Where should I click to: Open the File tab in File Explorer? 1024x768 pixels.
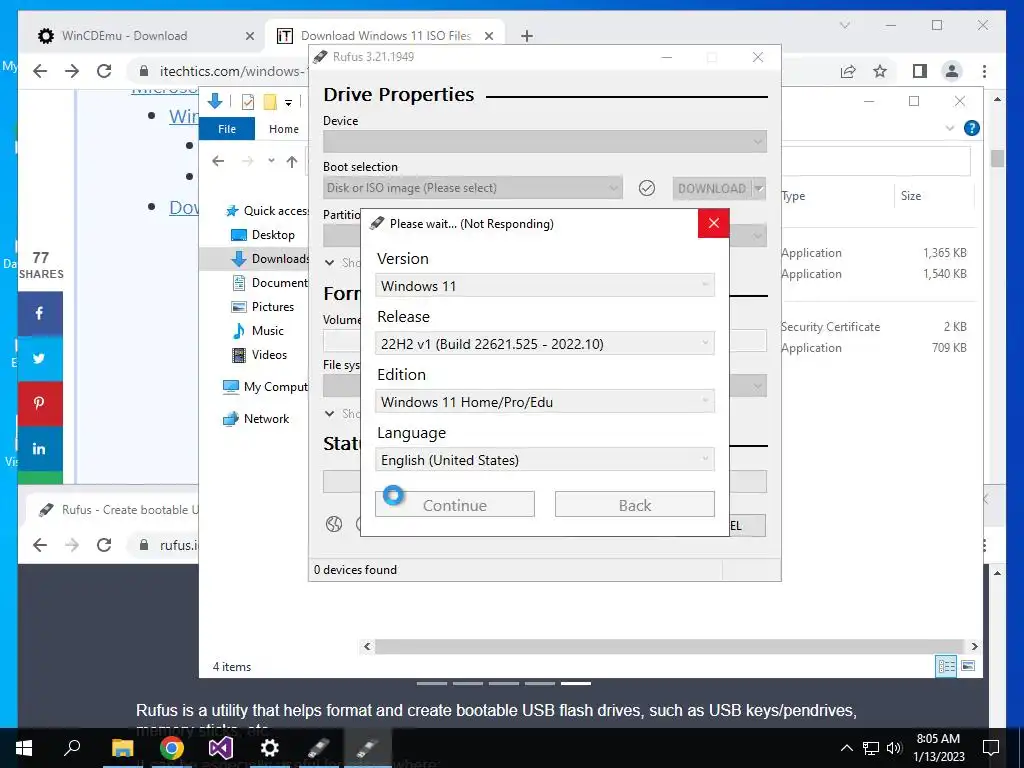[227, 129]
